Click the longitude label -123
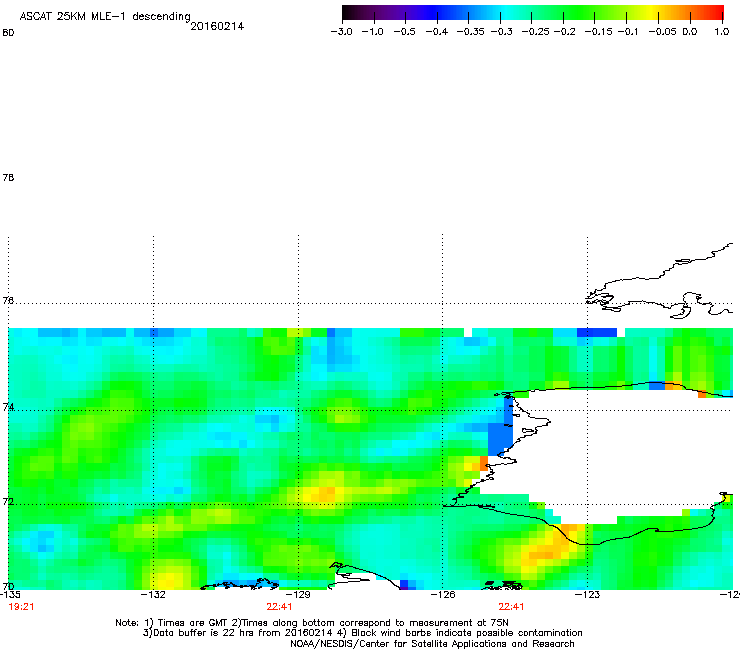740x650 pixels. pyautogui.click(x=587, y=594)
